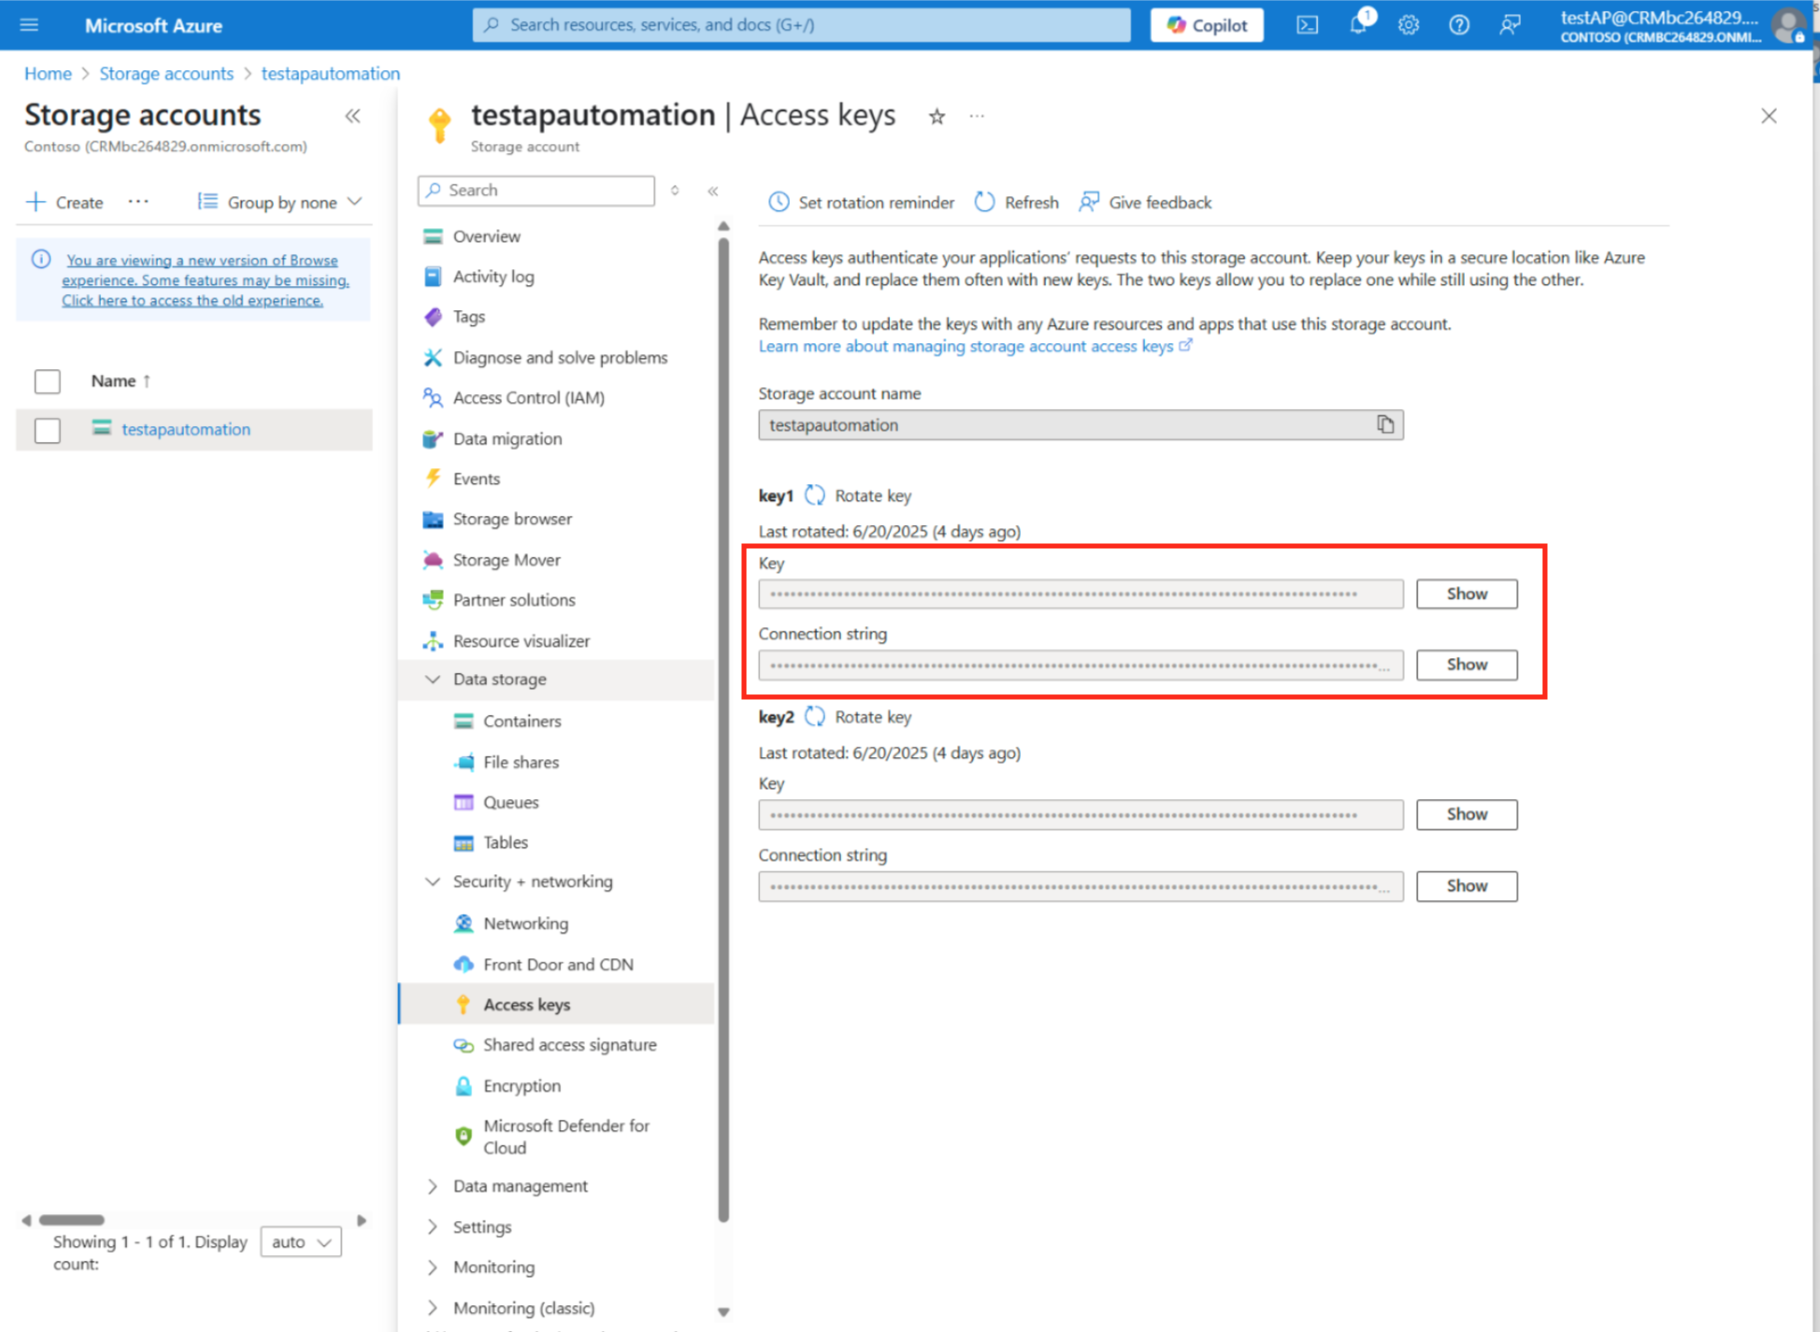Click the resource menu scroll down arrow
Image resolution: width=1820 pixels, height=1332 pixels.
(x=723, y=1312)
